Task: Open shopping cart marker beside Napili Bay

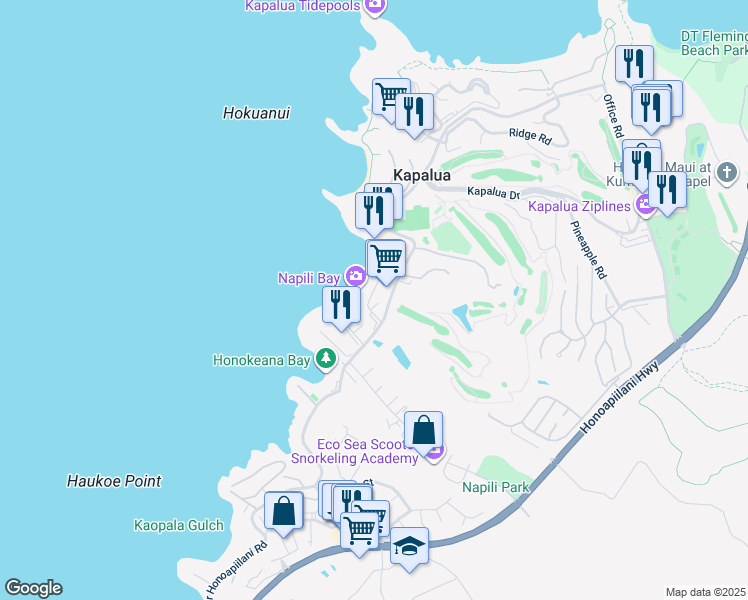Action: 386,258
